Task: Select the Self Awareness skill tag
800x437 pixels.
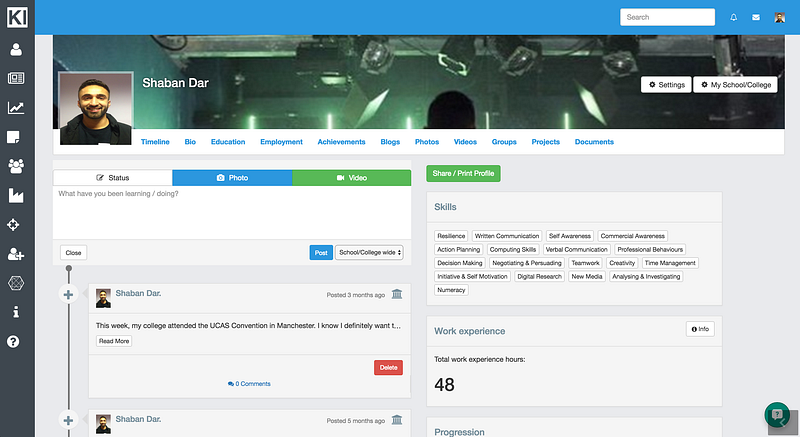Action: [x=569, y=236]
